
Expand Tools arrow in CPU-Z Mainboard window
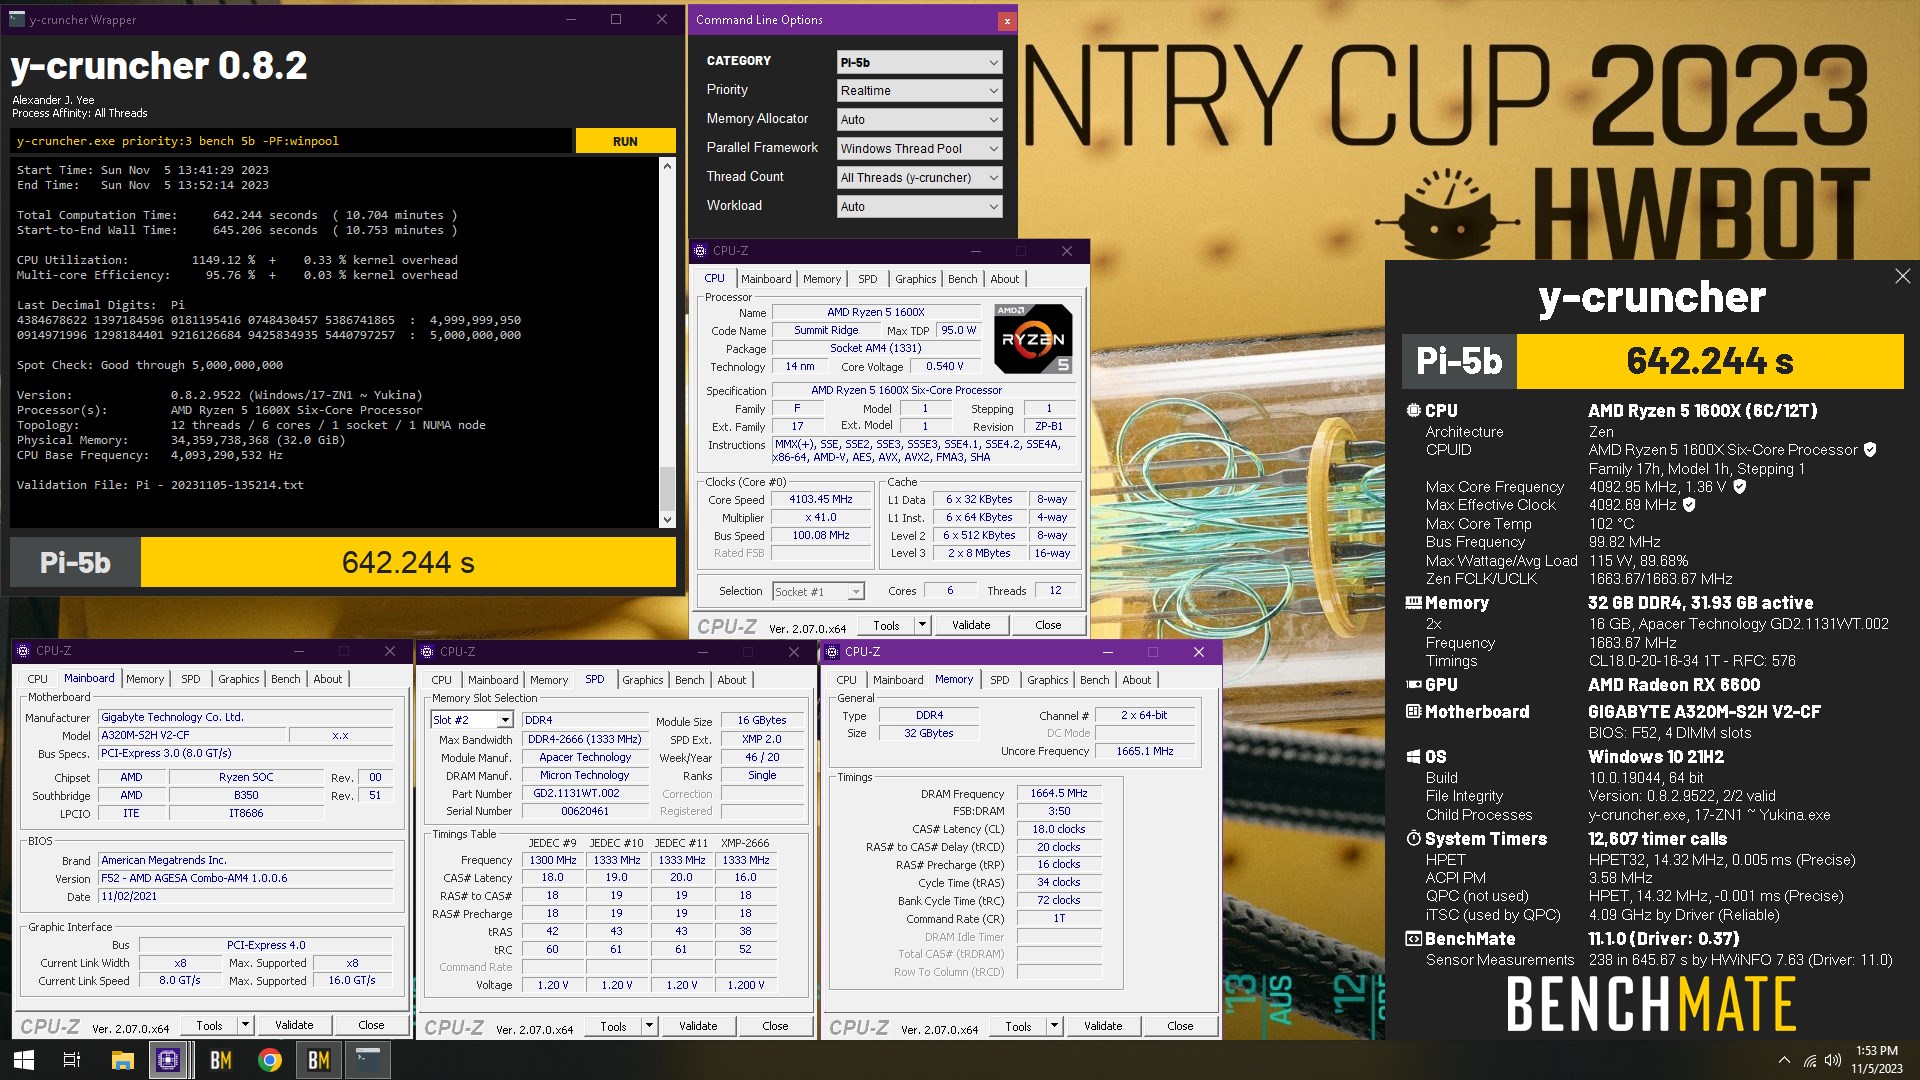245,1025
